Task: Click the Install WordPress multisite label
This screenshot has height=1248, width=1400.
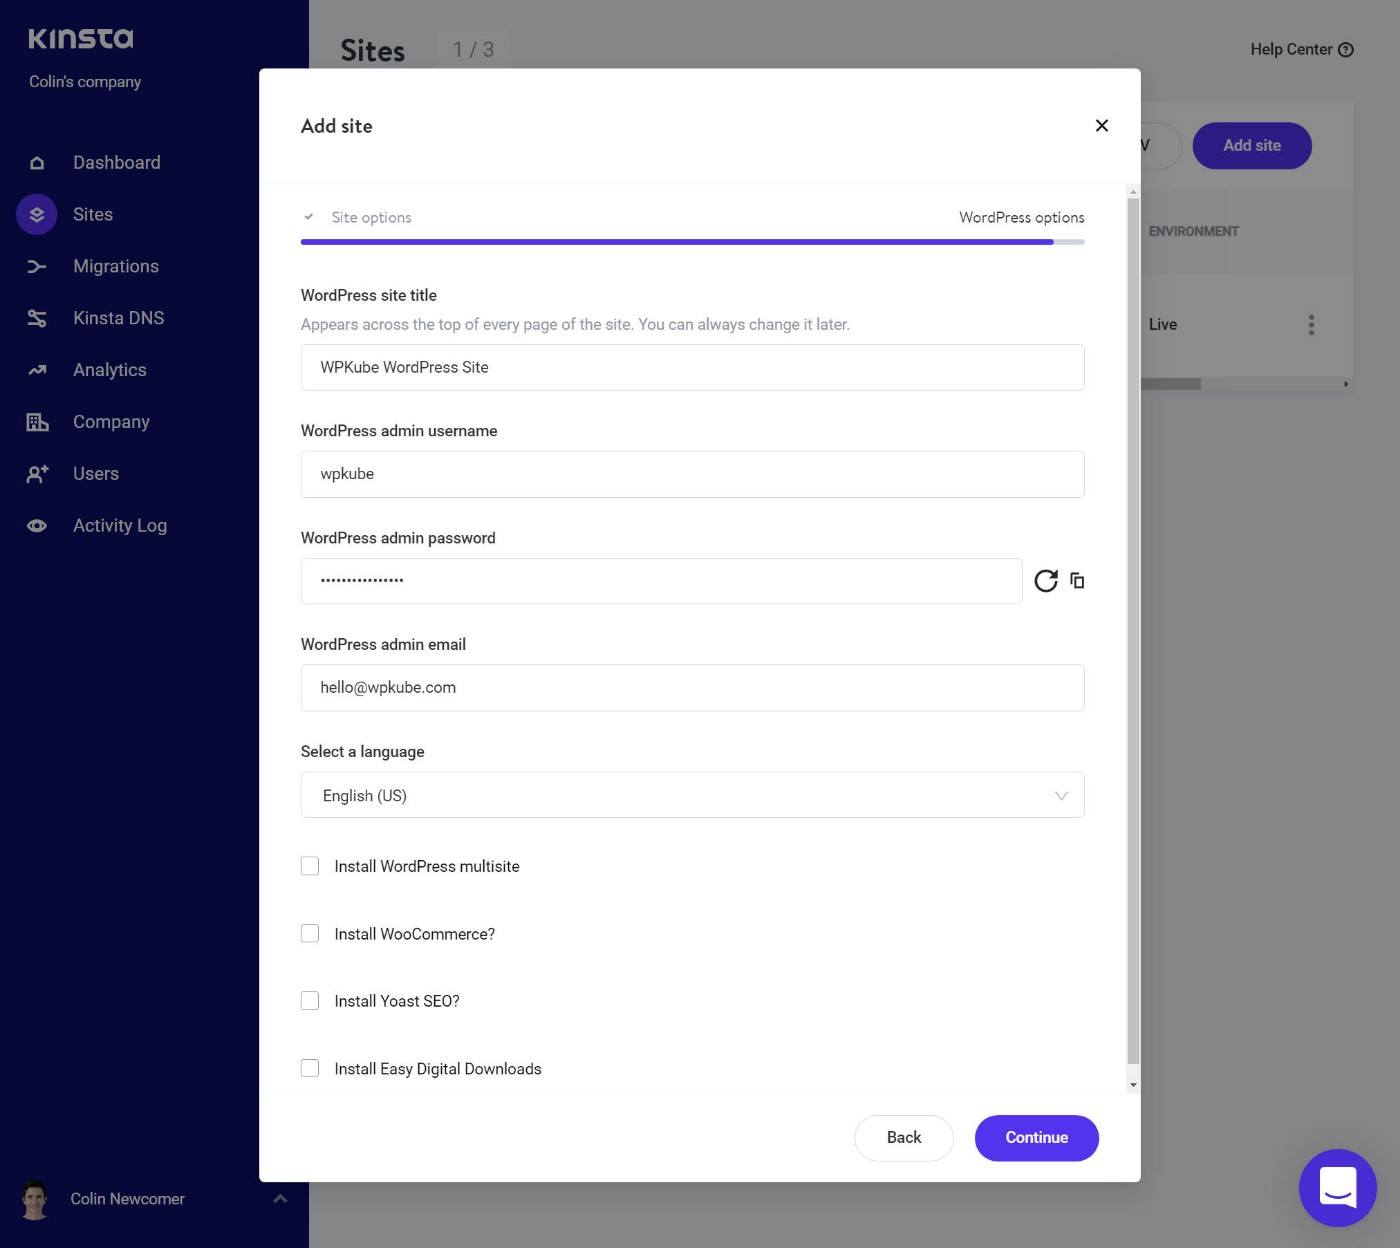Action: coord(427,867)
